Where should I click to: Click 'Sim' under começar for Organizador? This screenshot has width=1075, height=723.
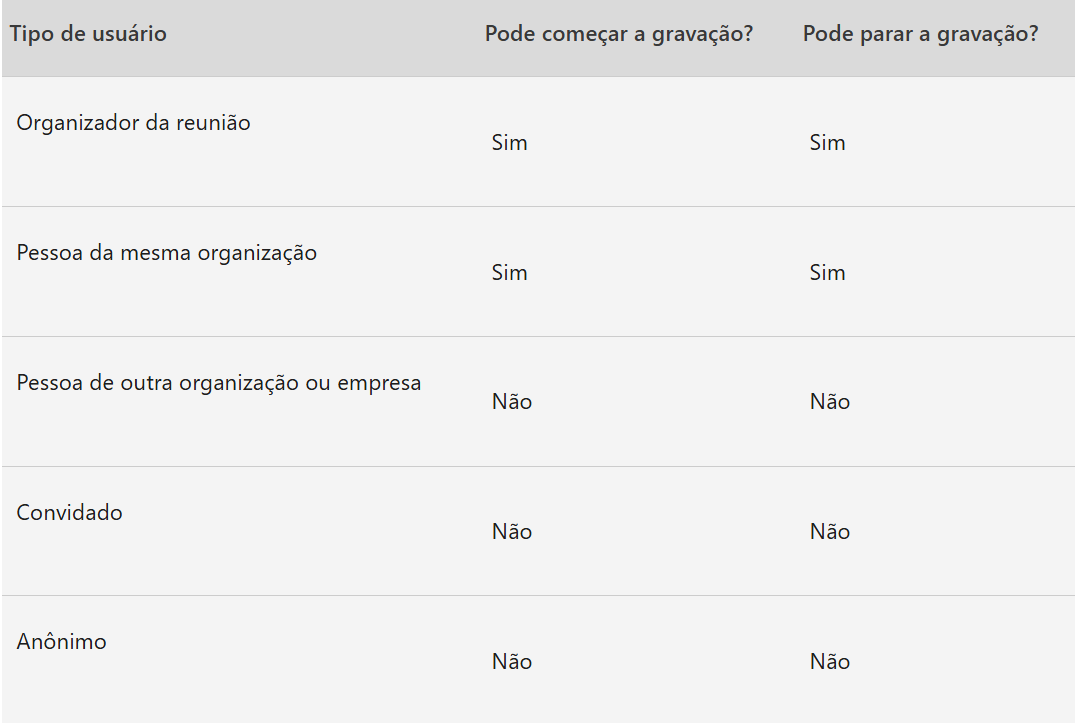click(x=509, y=143)
